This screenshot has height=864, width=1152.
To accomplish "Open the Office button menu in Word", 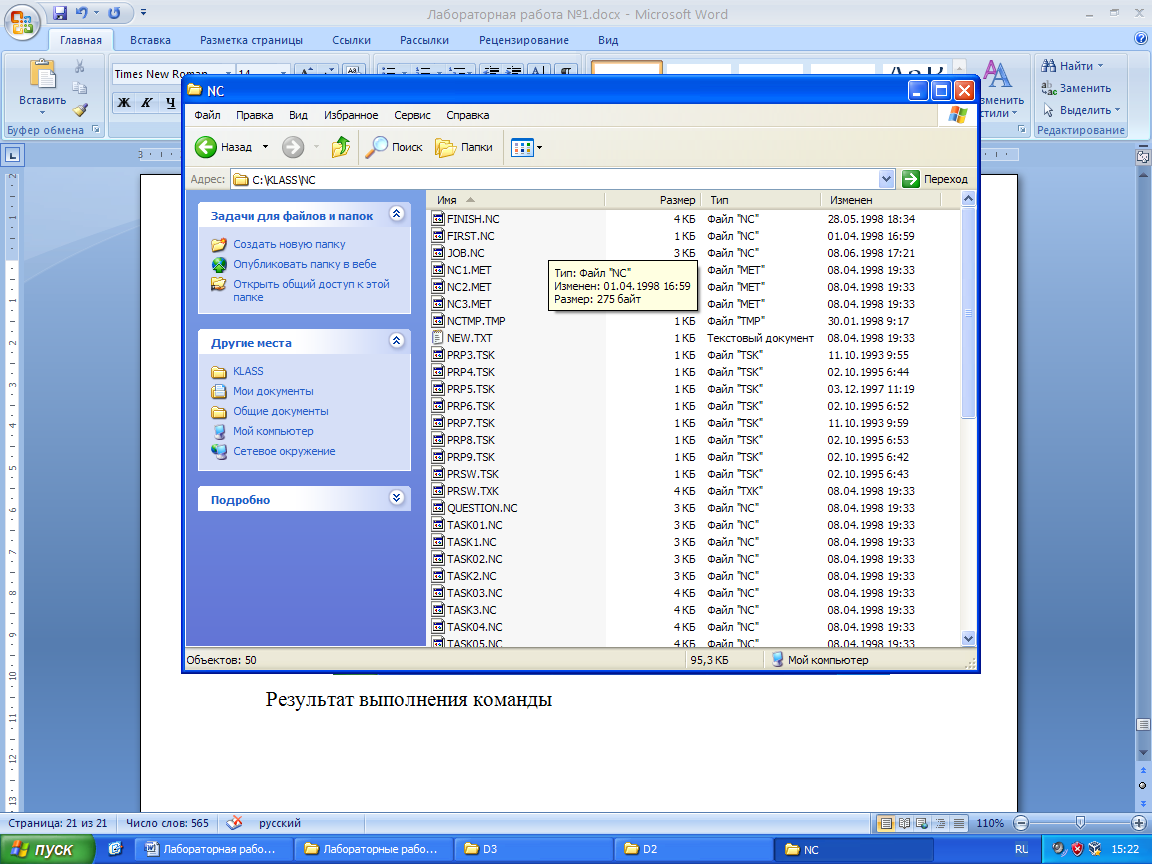I will pos(22,21).
